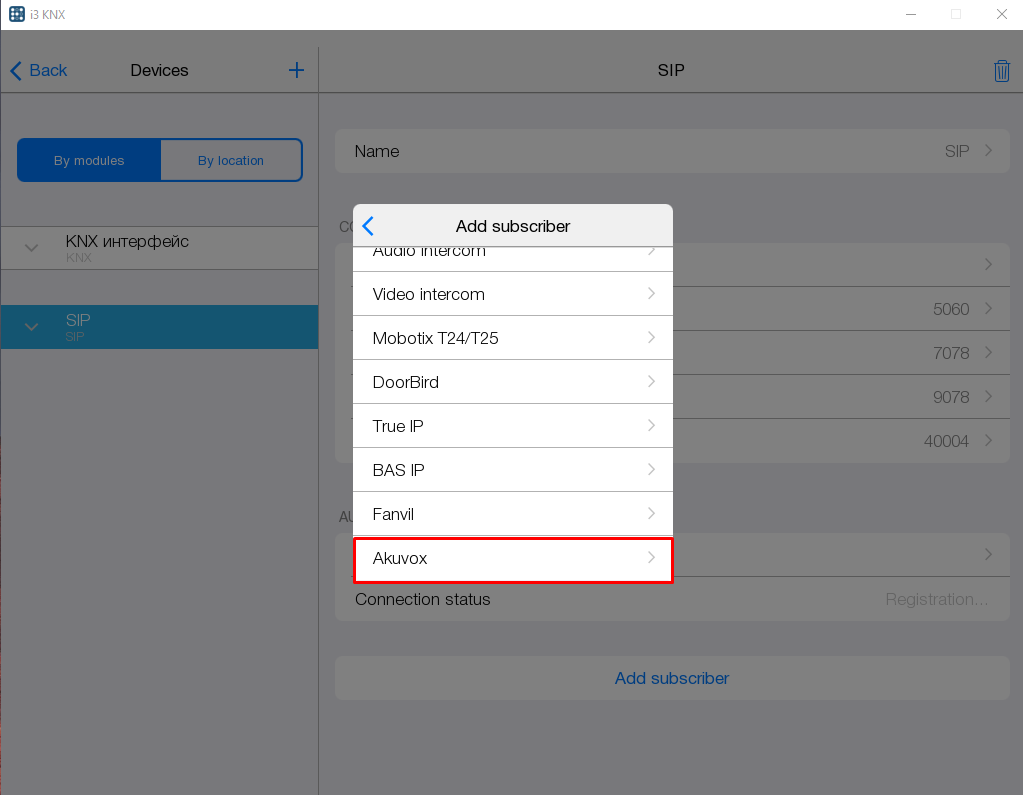Open the 40004 port setting row
Image resolution: width=1023 pixels, height=795 pixels.
(x=840, y=441)
